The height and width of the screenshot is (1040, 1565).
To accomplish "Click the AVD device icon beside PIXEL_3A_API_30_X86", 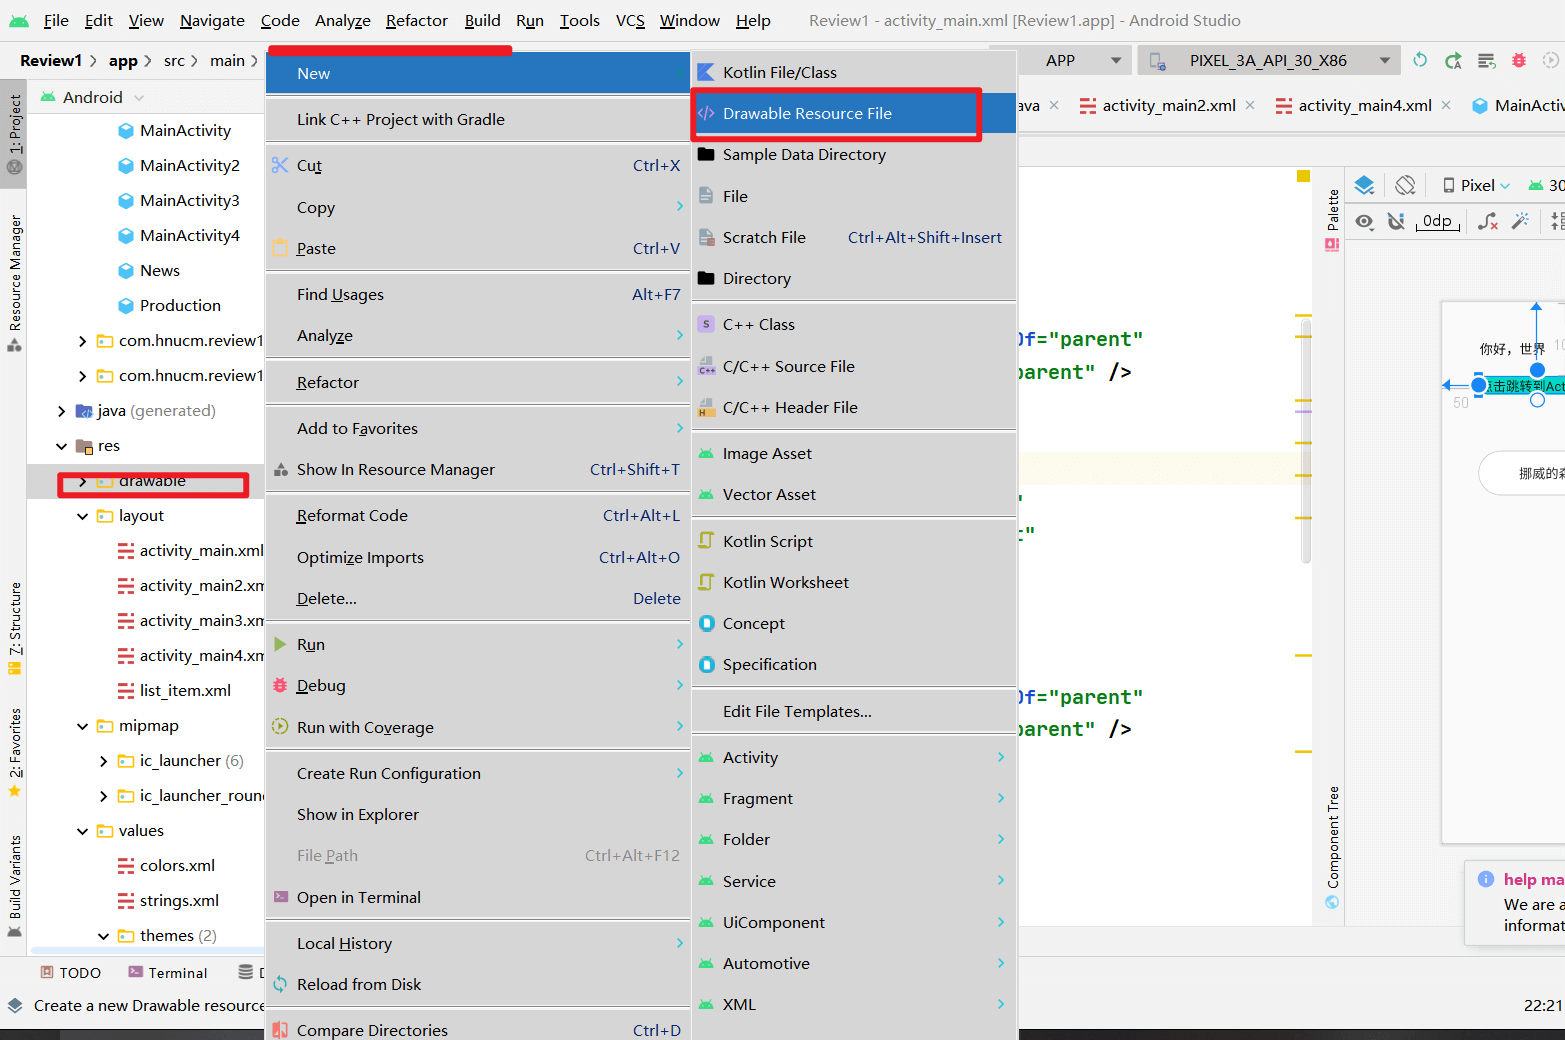I will pyautogui.click(x=1158, y=61).
